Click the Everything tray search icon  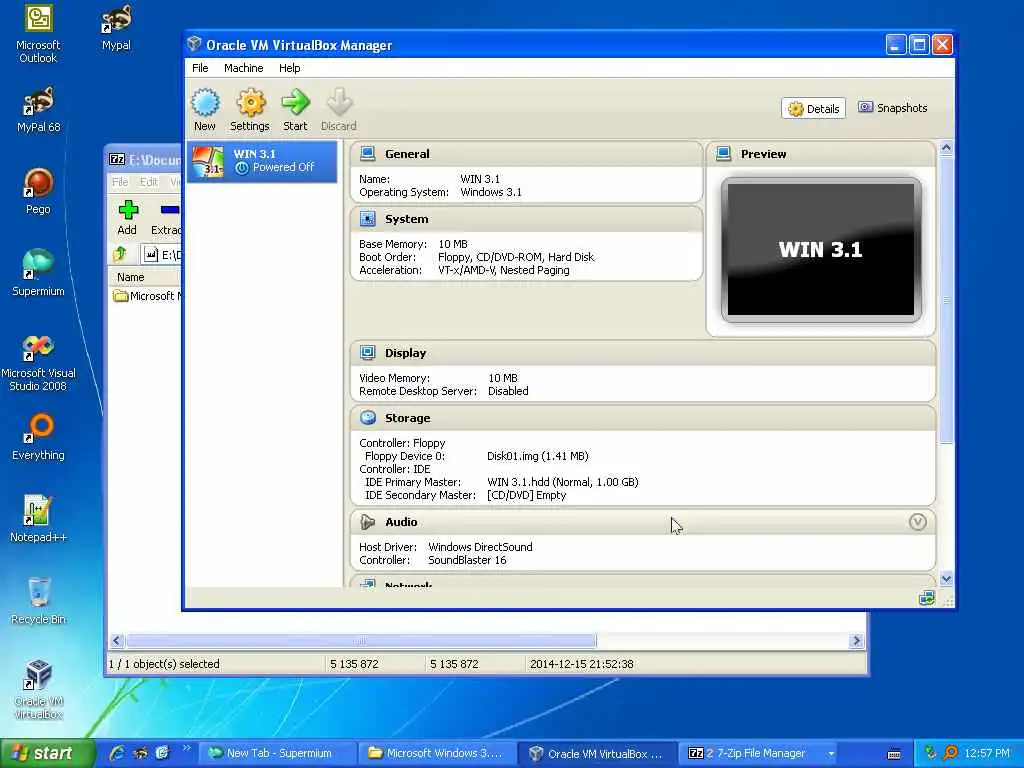point(950,753)
